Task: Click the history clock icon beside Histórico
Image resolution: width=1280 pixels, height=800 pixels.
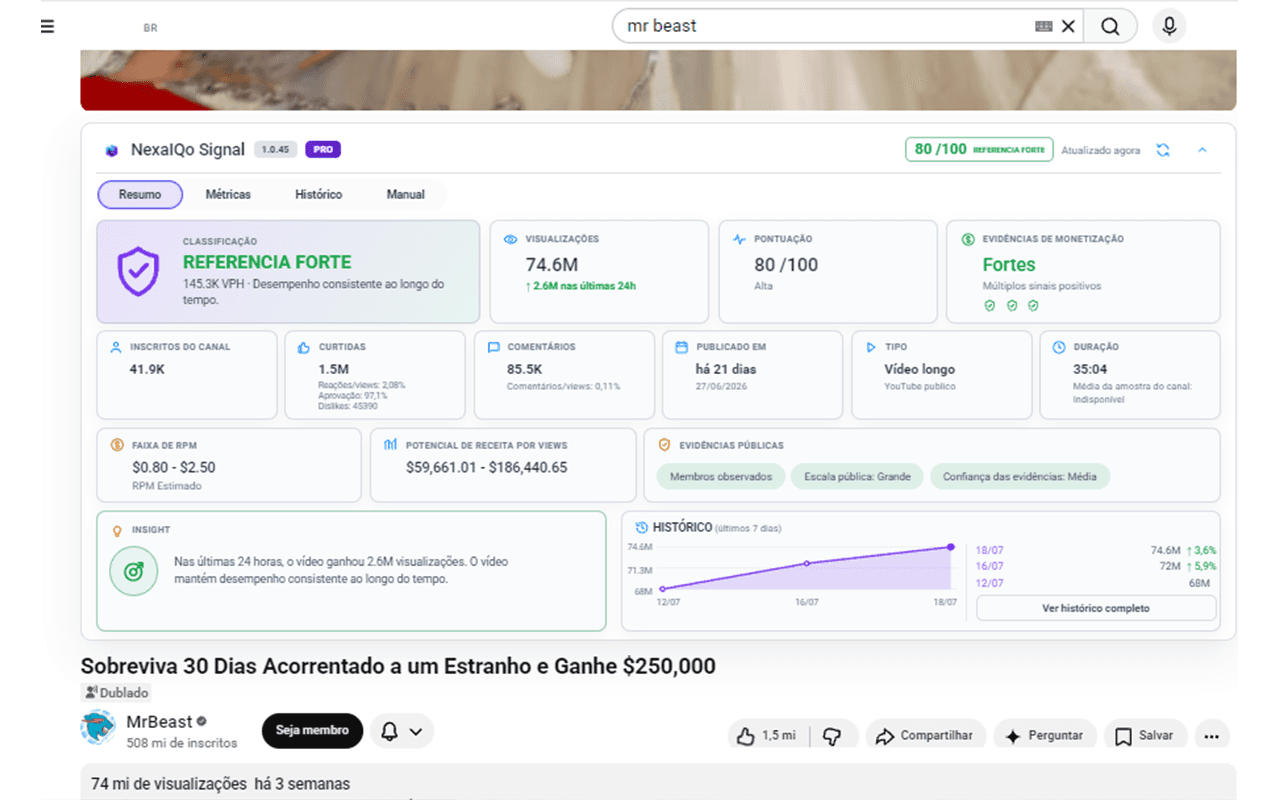Action: [641, 527]
